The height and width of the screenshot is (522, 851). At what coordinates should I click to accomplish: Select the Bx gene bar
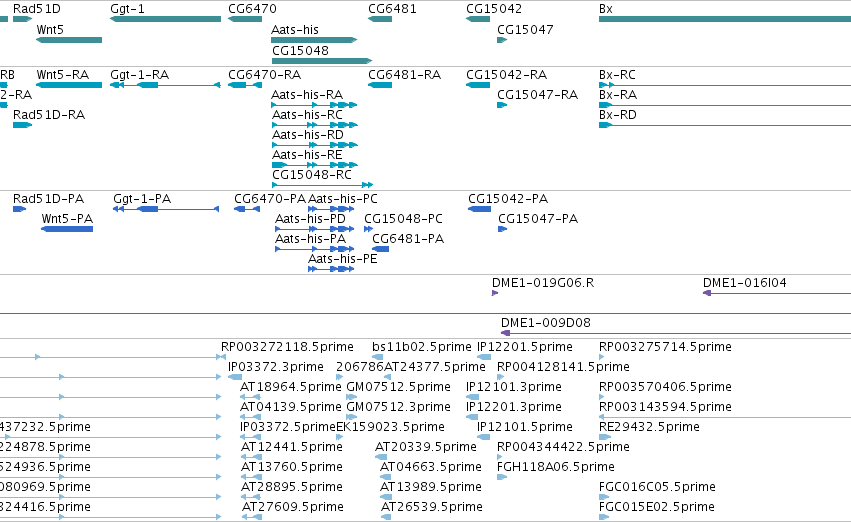[725, 19]
